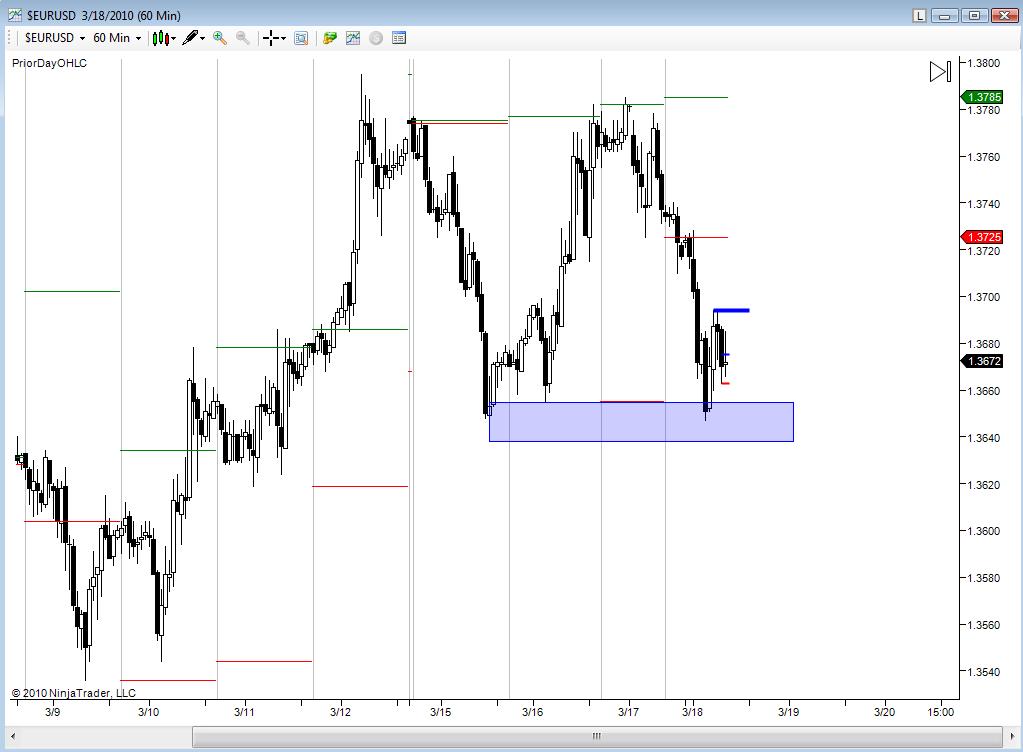Image resolution: width=1023 pixels, height=752 pixels.
Task: Click the zoom frame icon
Action: pos(301,38)
